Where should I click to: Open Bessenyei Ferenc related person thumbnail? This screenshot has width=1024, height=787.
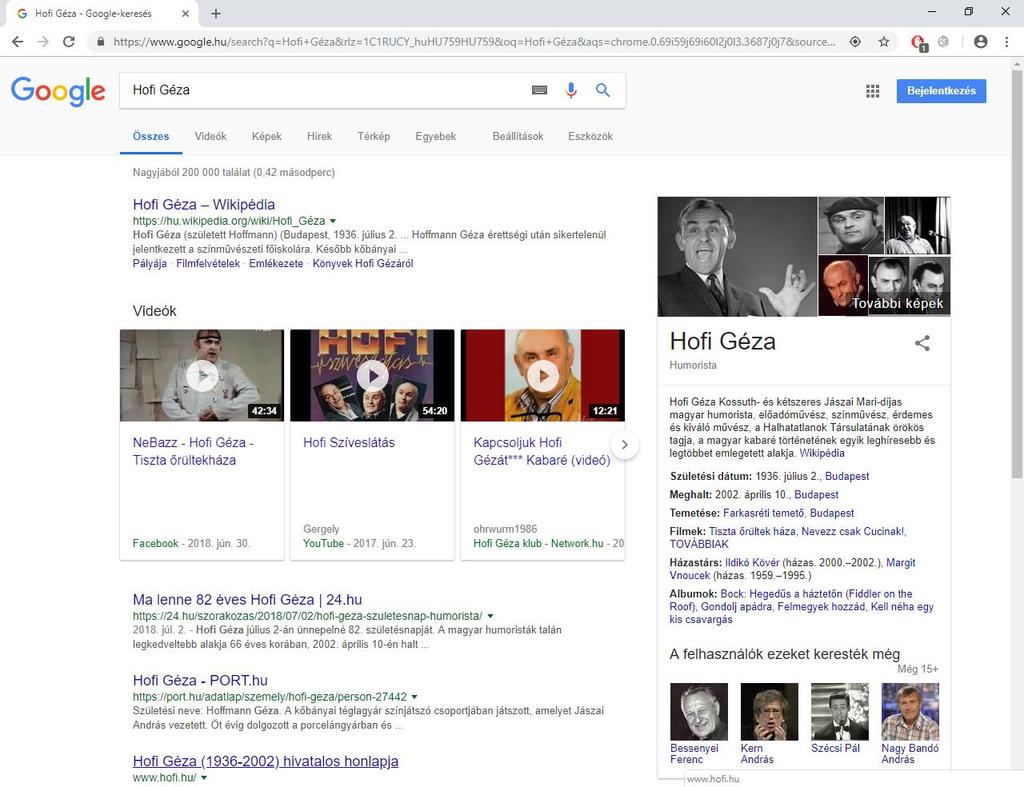pyautogui.click(x=699, y=712)
